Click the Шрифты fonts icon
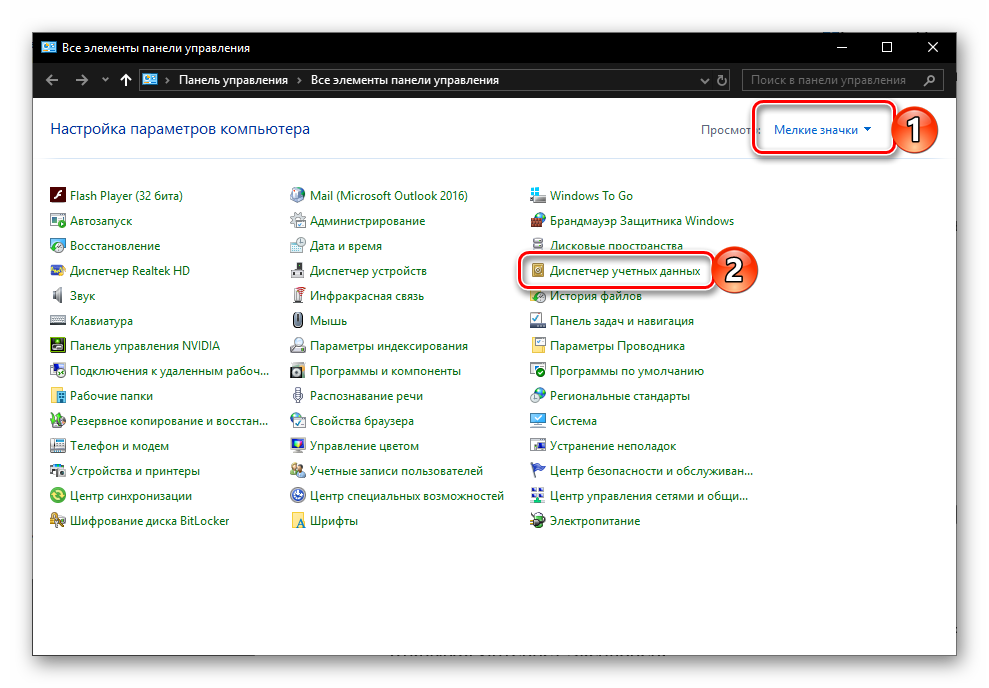Image resolution: width=989 pixels, height=688 pixels. (x=298, y=521)
